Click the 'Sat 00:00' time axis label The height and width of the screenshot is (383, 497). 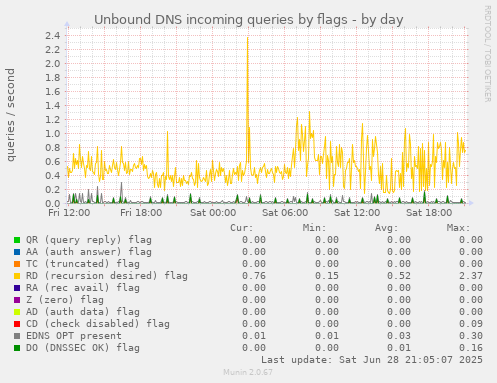coord(213,213)
